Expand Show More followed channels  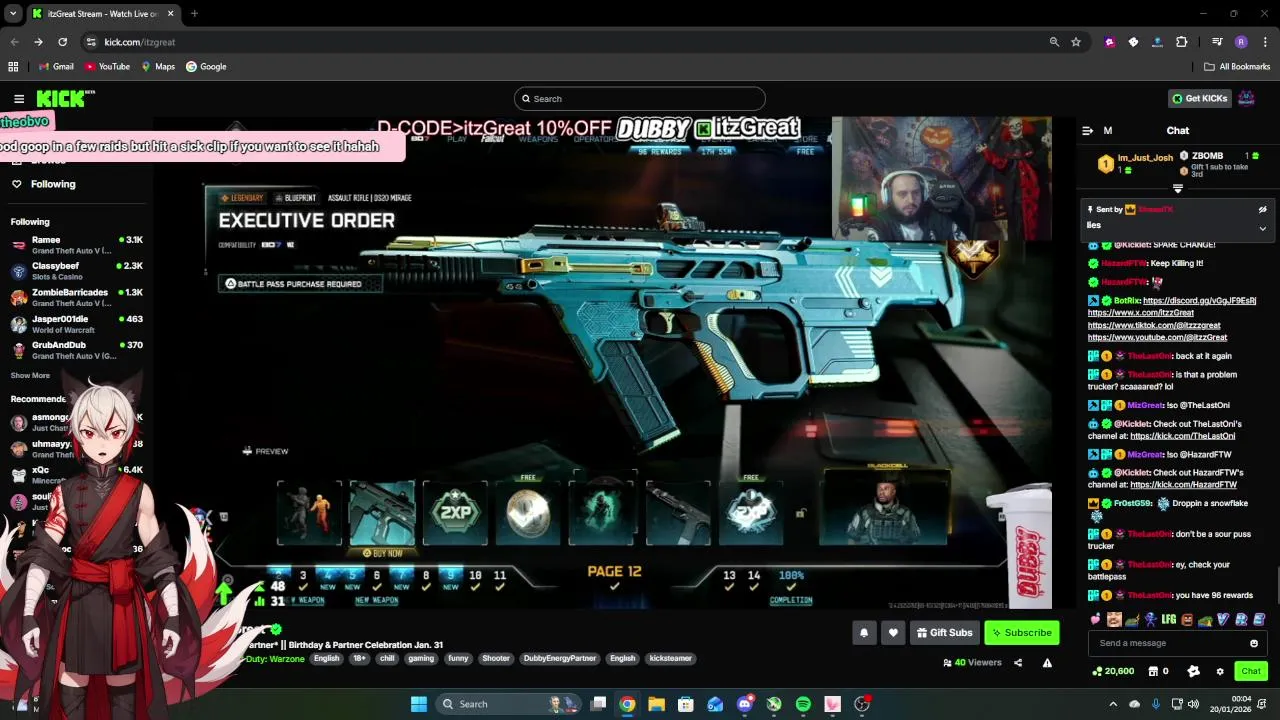[30, 376]
